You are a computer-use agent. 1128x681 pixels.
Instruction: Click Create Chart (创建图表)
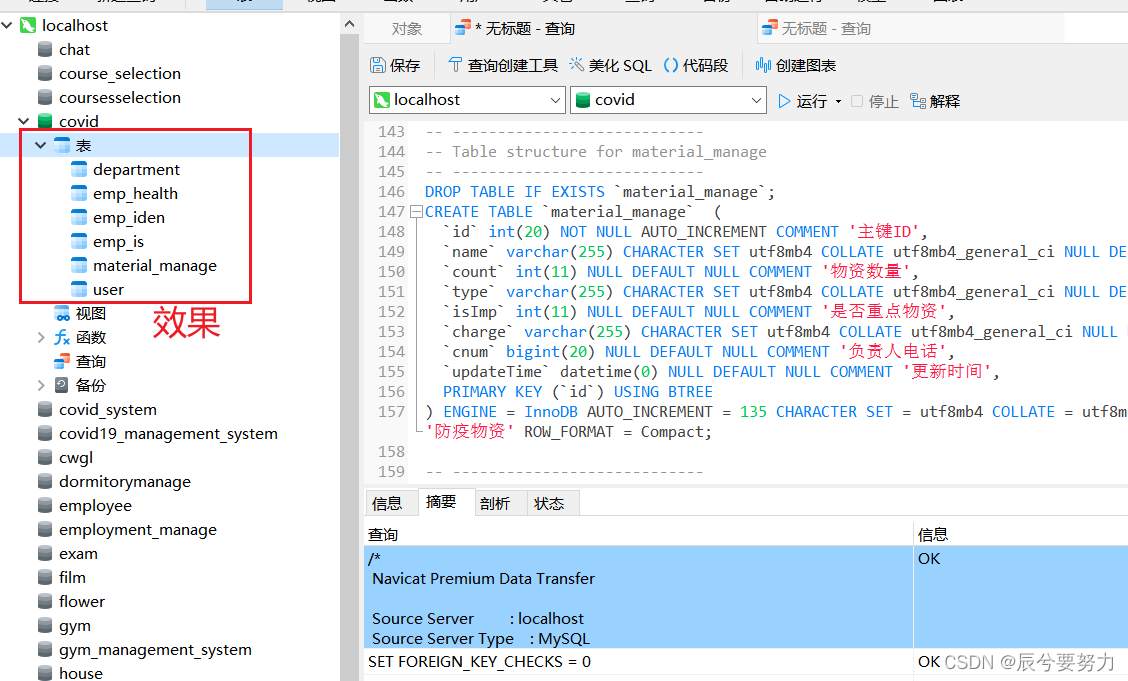point(796,65)
